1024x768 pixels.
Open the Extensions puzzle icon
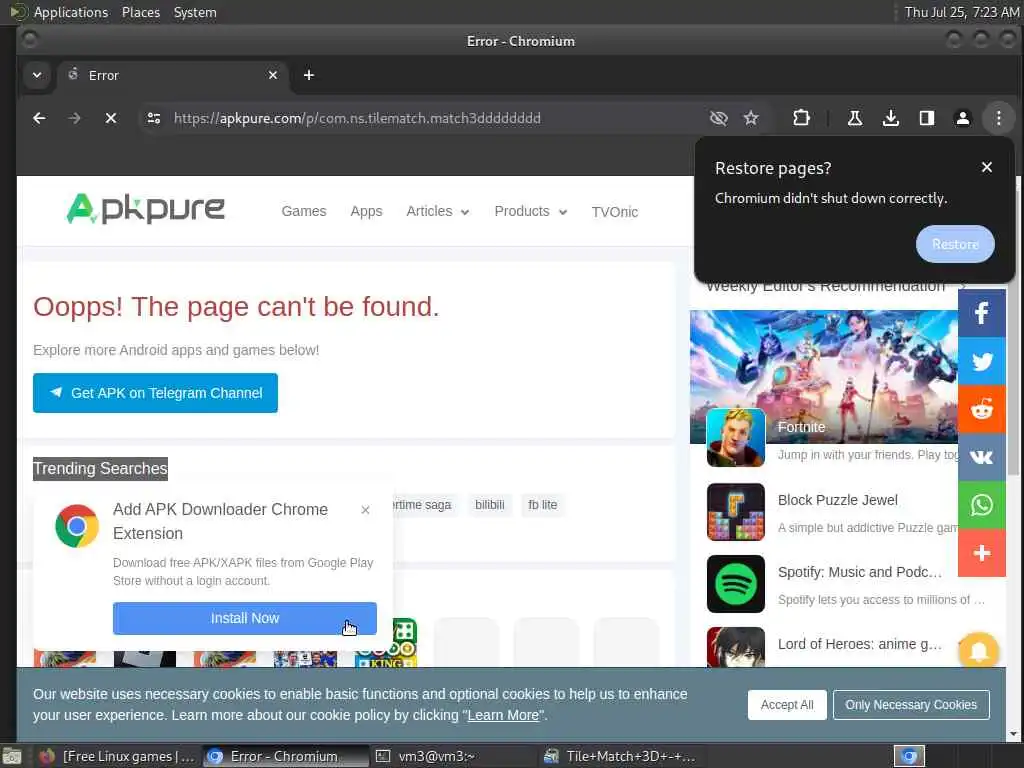tap(801, 118)
